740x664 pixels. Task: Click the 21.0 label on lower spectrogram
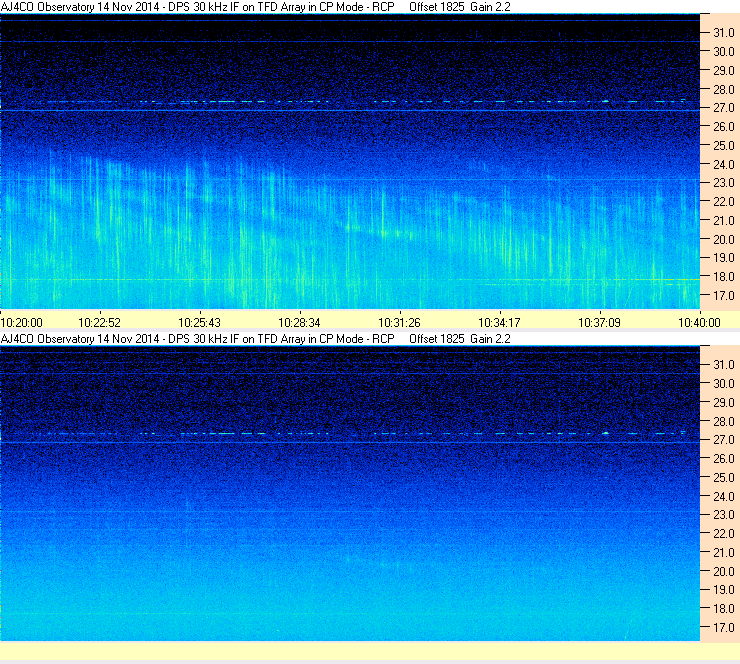(723, 553)
